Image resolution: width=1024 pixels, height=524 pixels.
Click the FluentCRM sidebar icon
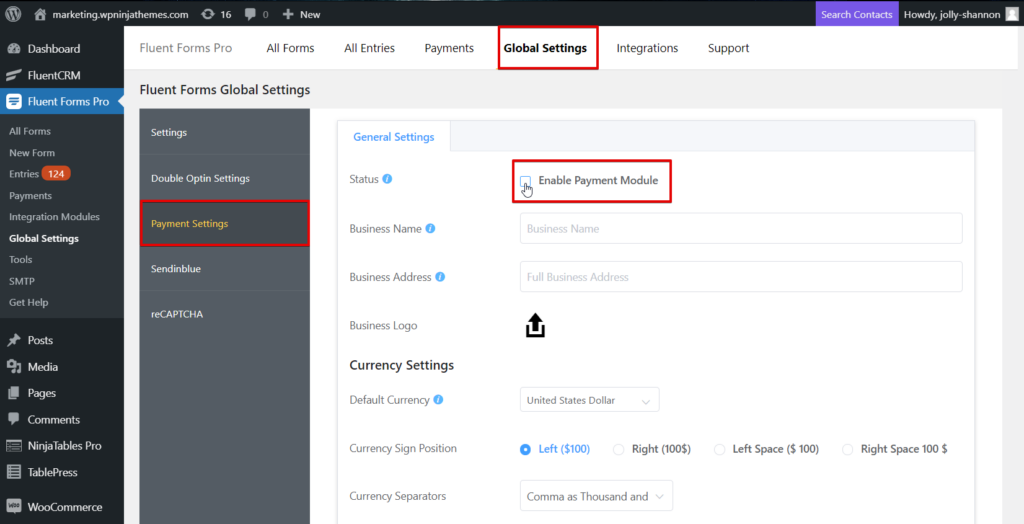(x=14, y=75)
